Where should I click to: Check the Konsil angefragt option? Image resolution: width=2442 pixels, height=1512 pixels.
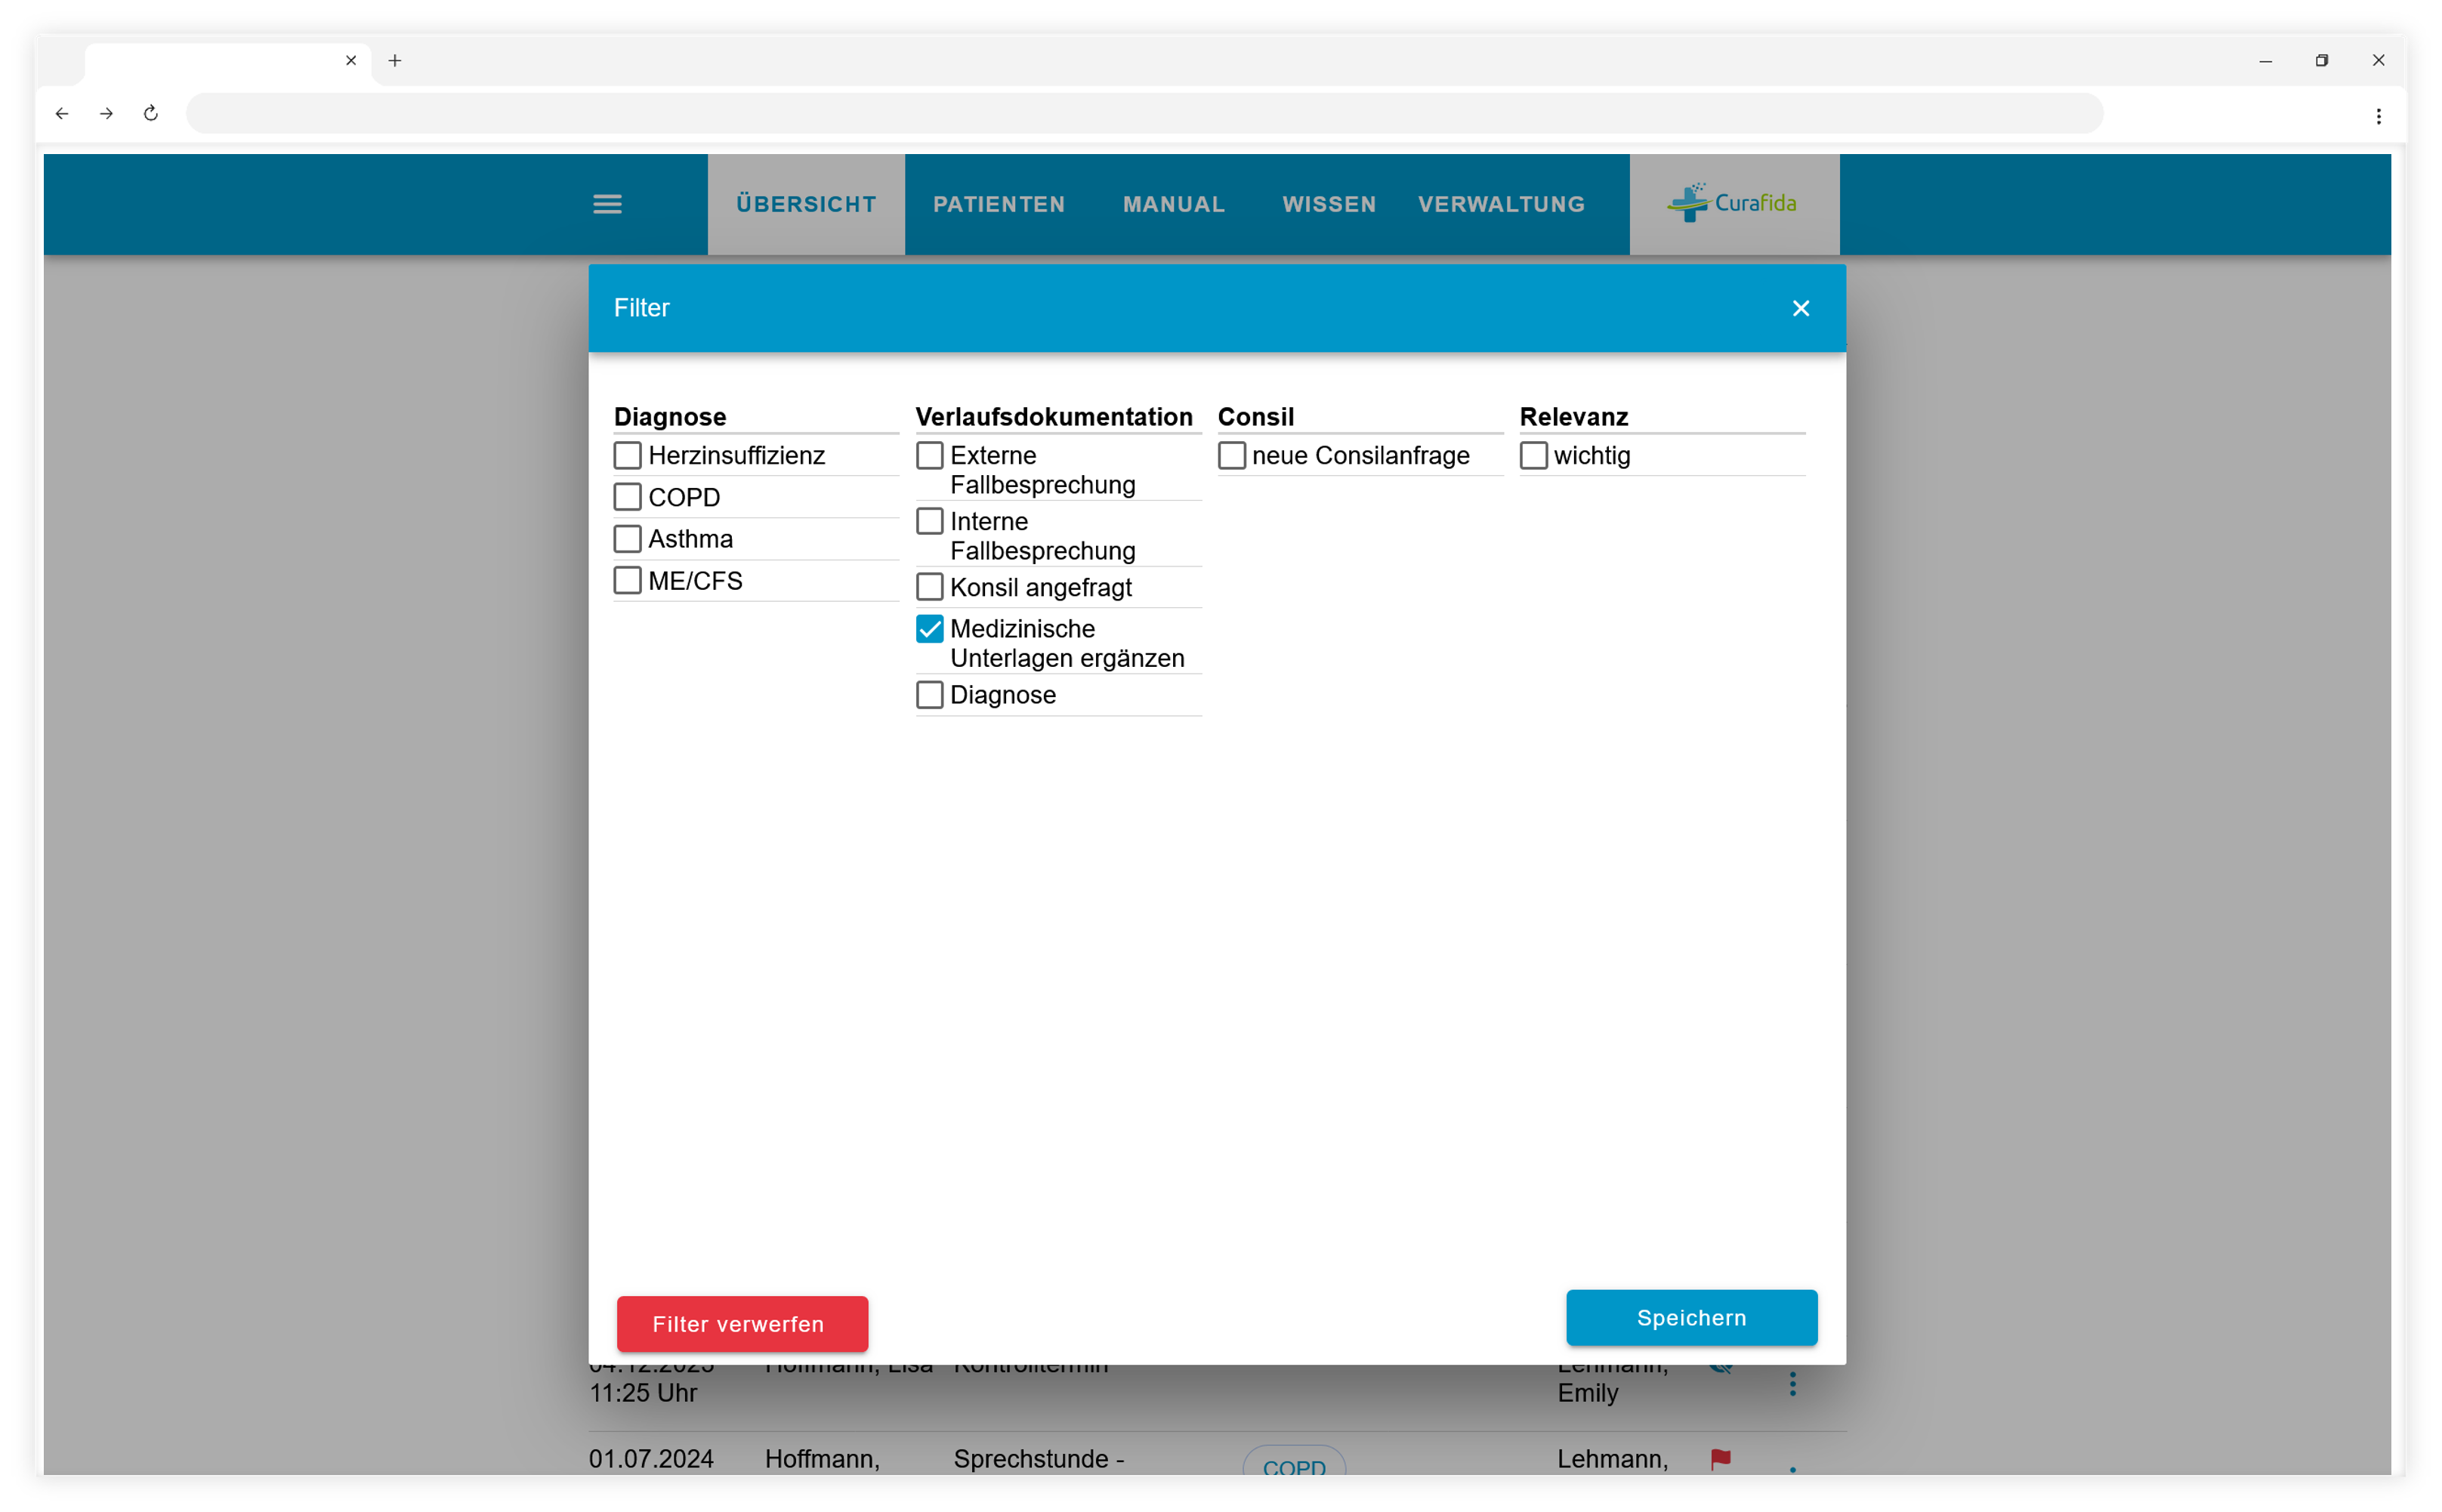click(929, 587)
